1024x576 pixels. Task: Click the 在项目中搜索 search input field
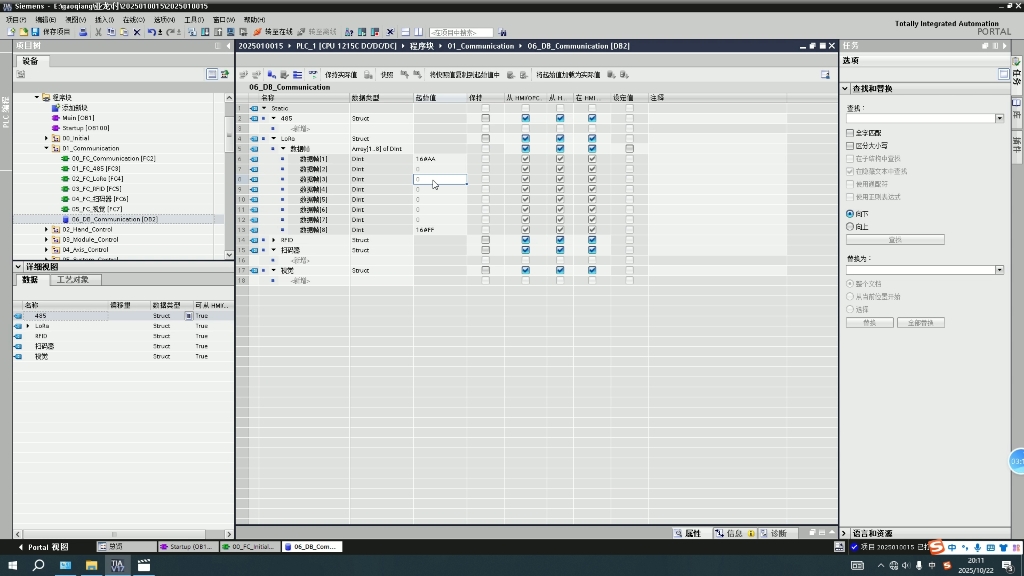tap(461, 32)
